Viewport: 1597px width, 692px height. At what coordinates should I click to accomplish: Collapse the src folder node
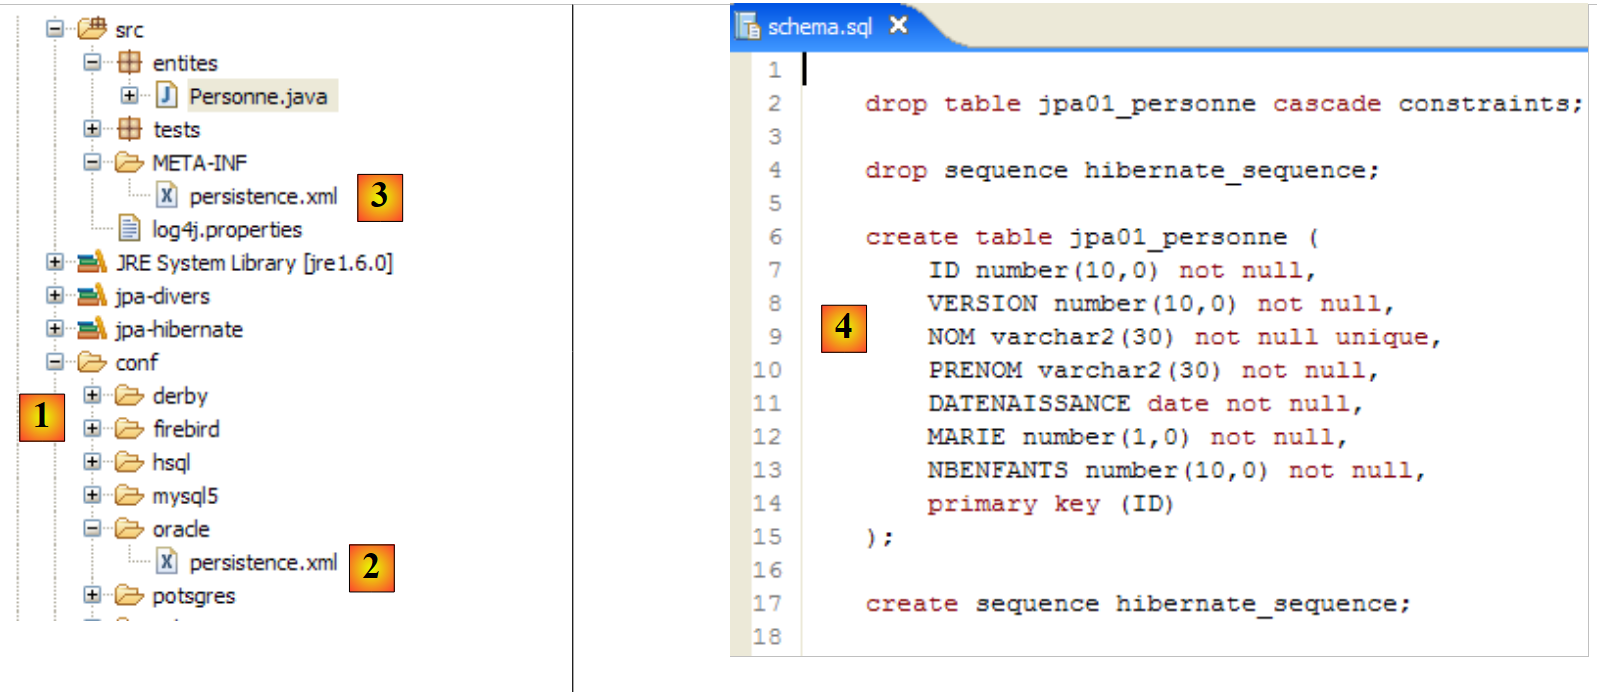tap(55, 29)
